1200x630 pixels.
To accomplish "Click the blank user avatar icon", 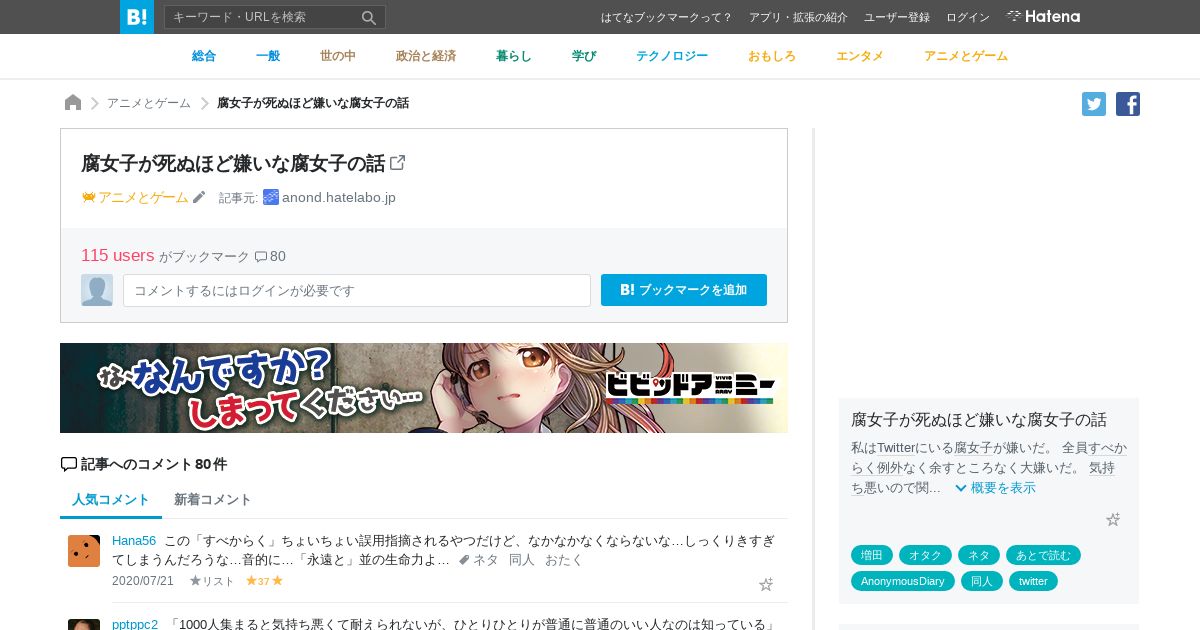I will pos(97,290).
